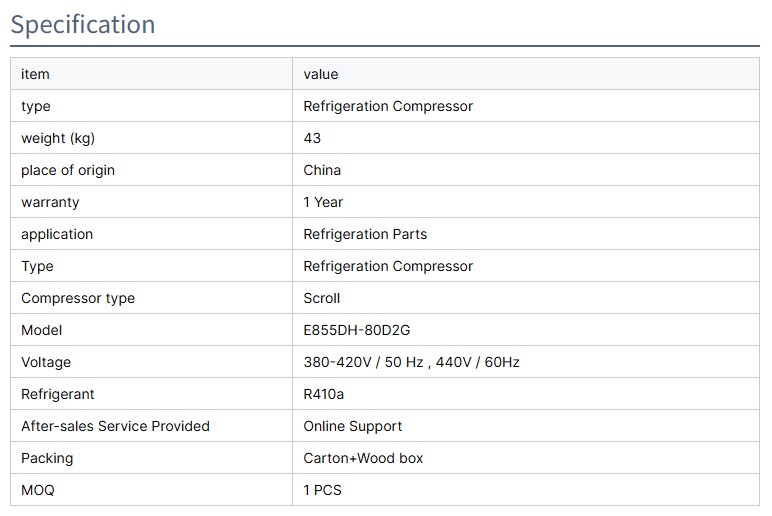The height and width of the screenshot is (516, 772).
Task: Click "After-sales Service Provided" label
Action: point(115,426)
